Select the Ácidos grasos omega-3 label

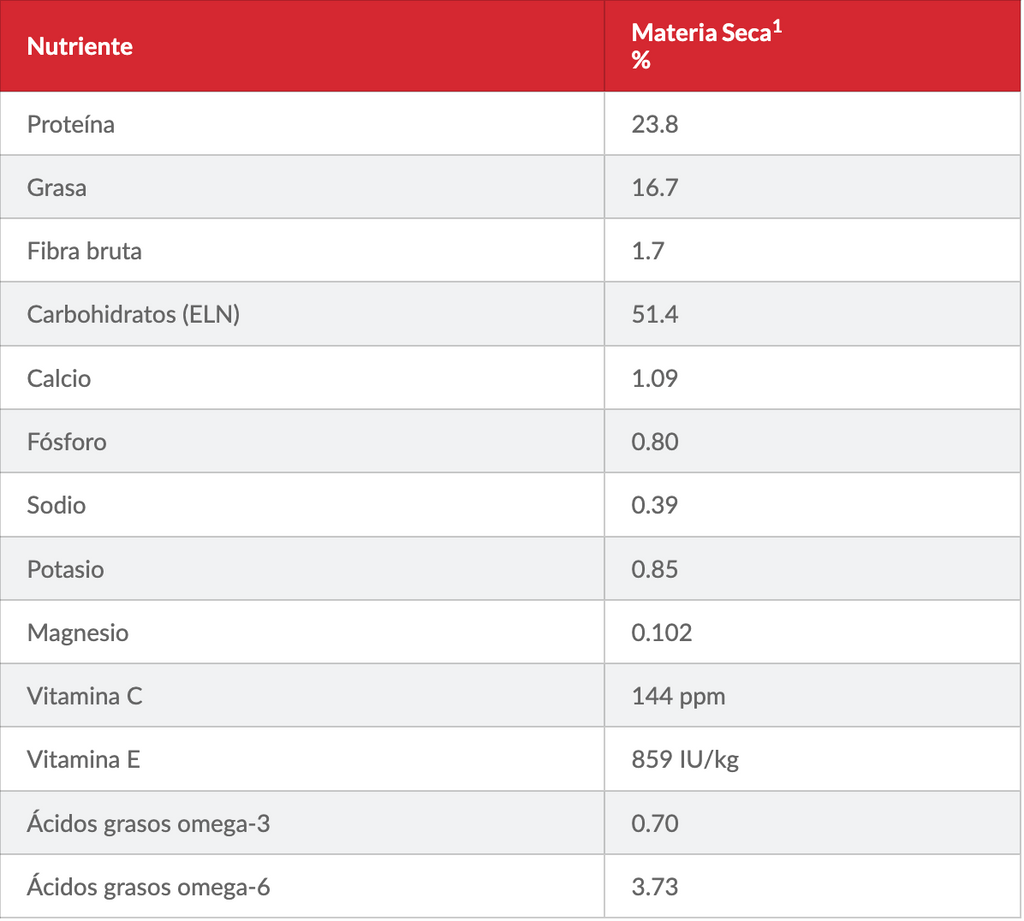[x=148, y=823]
